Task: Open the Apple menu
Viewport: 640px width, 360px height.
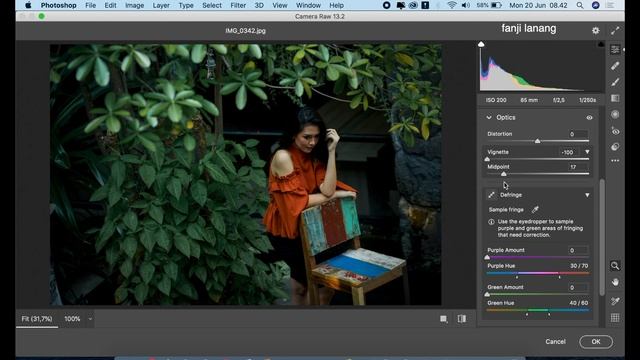Action: (28, 5)
